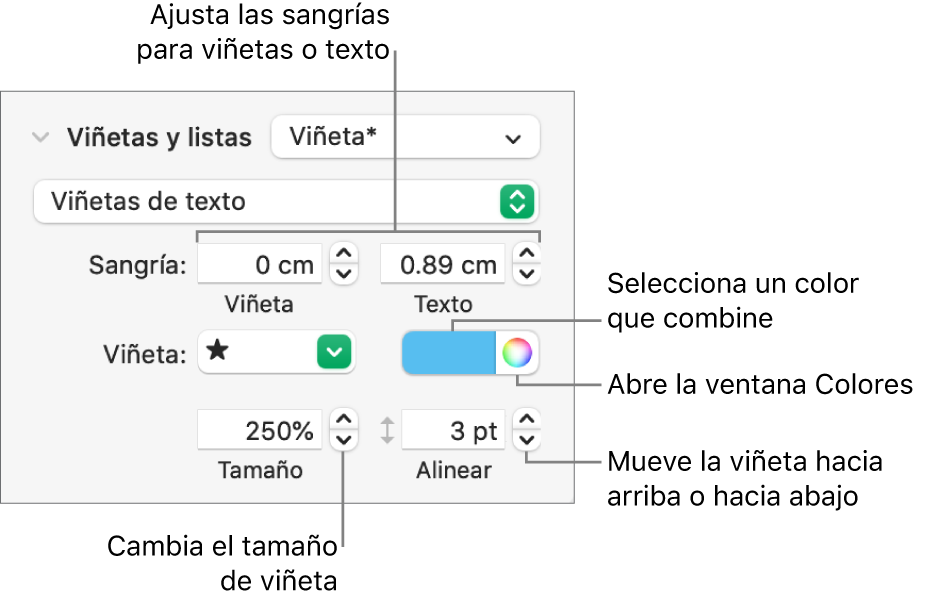926x606 pixels.
Task: Collapse the Viñetas y listas section
Action: 40,137
